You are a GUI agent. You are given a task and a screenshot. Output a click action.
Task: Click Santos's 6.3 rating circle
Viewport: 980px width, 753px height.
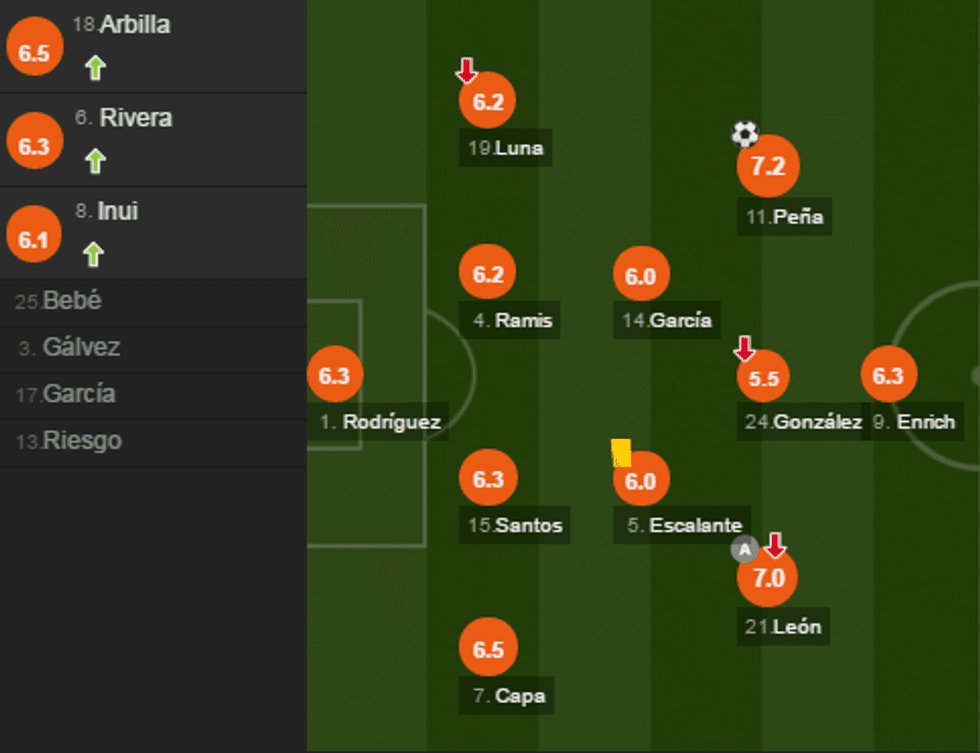click(488, 480)
